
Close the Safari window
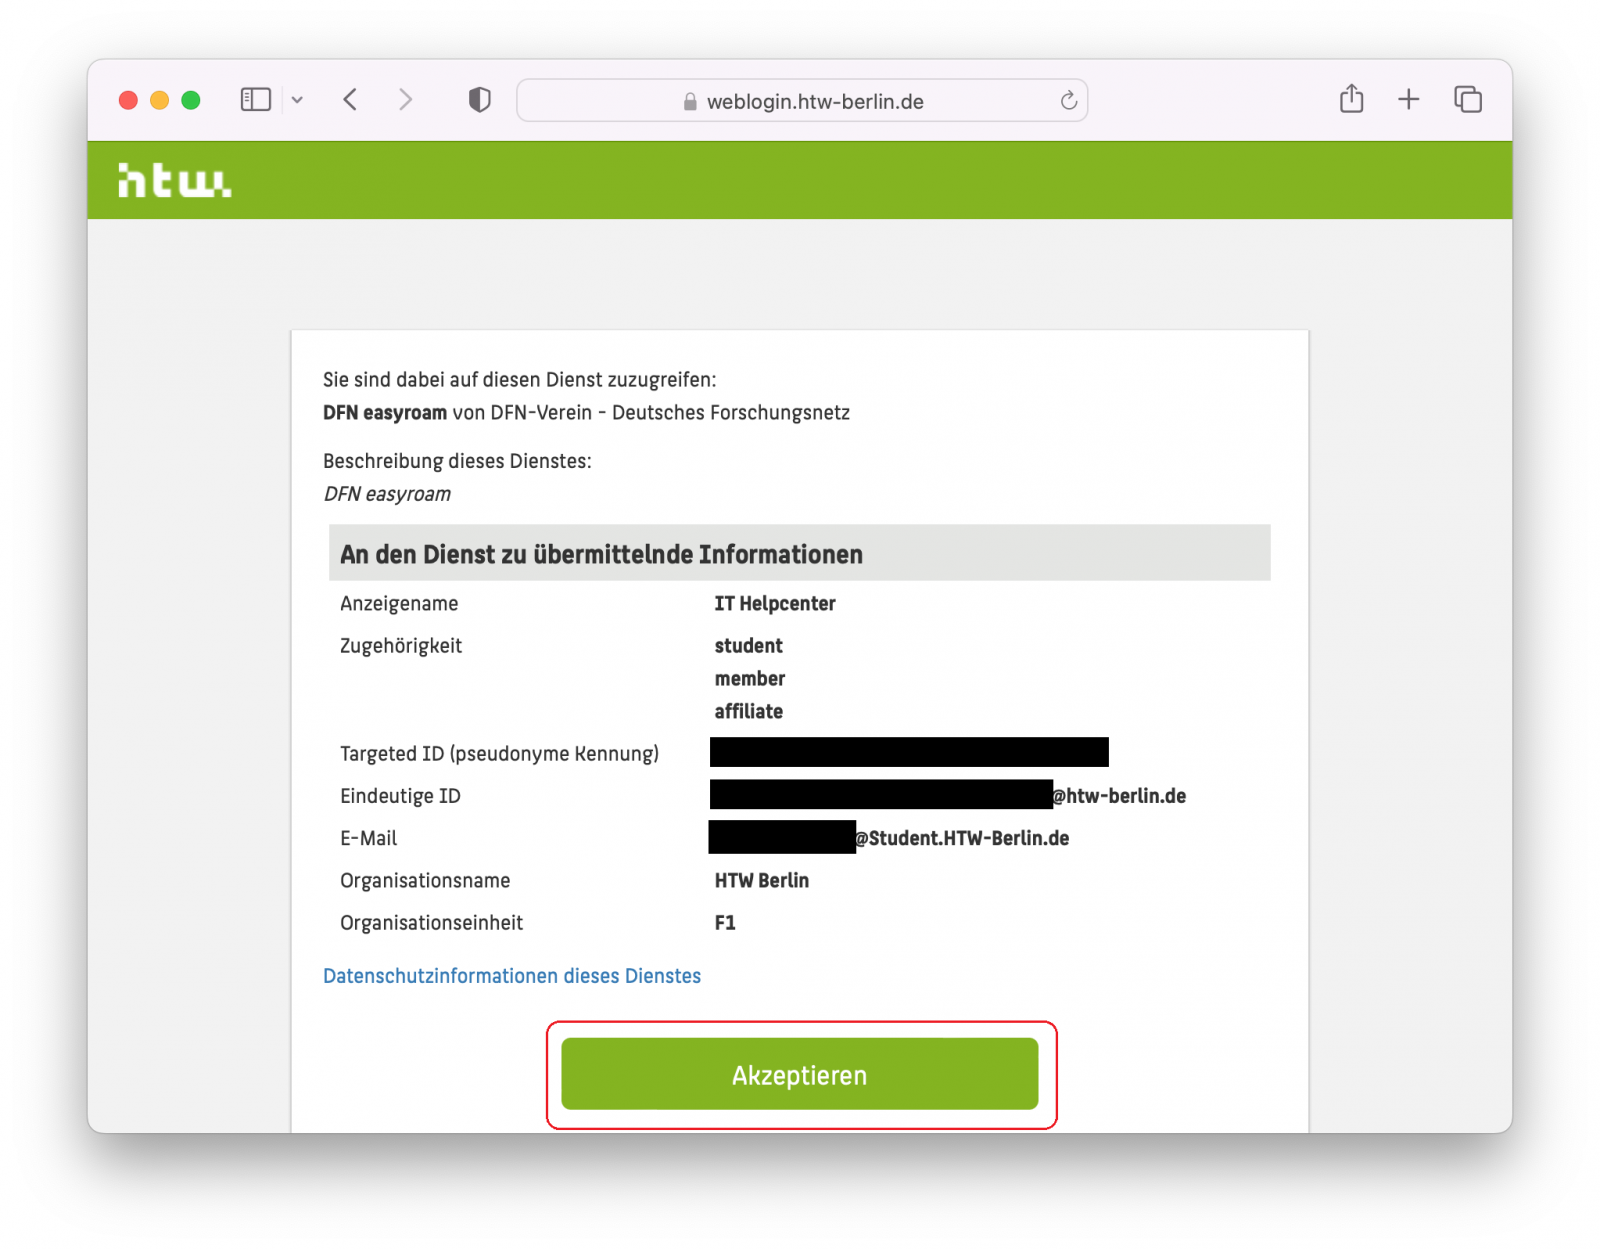pyautogui.click(x=128, y=100)
